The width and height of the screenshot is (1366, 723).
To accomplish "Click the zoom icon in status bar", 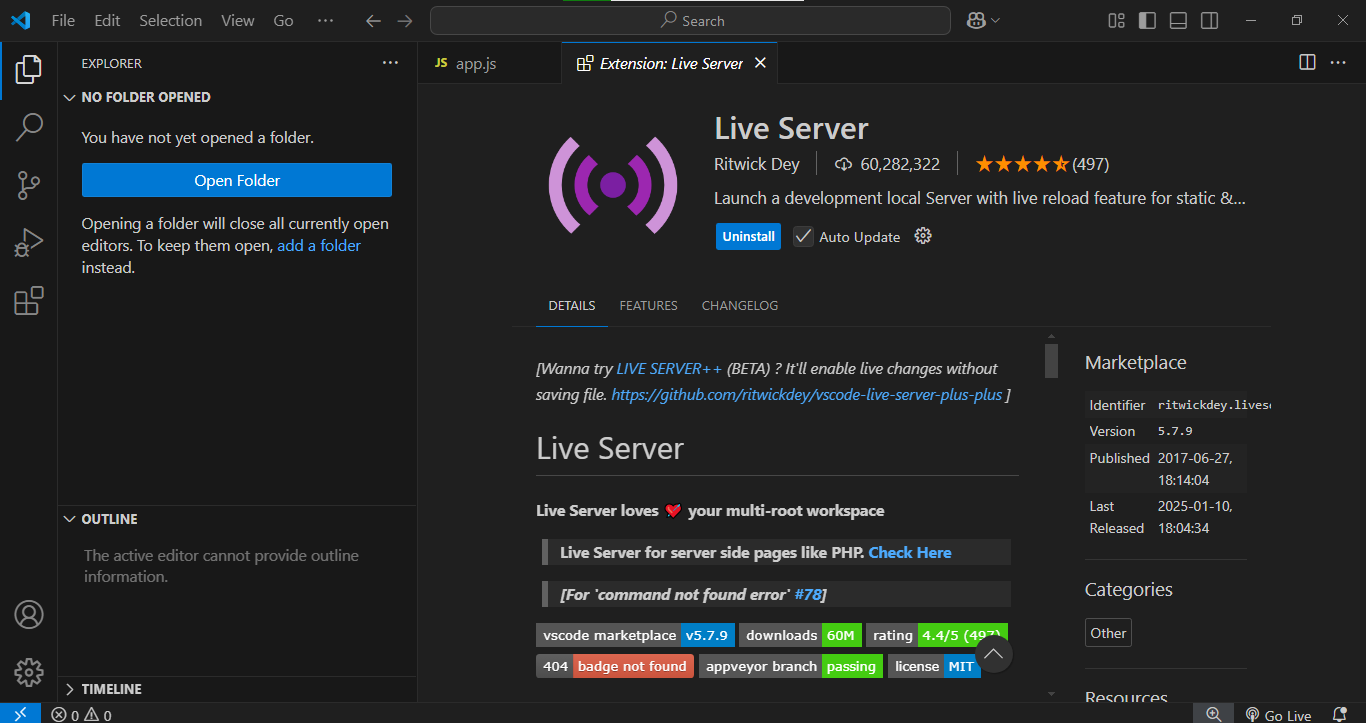I will (x=1213, y=714).
